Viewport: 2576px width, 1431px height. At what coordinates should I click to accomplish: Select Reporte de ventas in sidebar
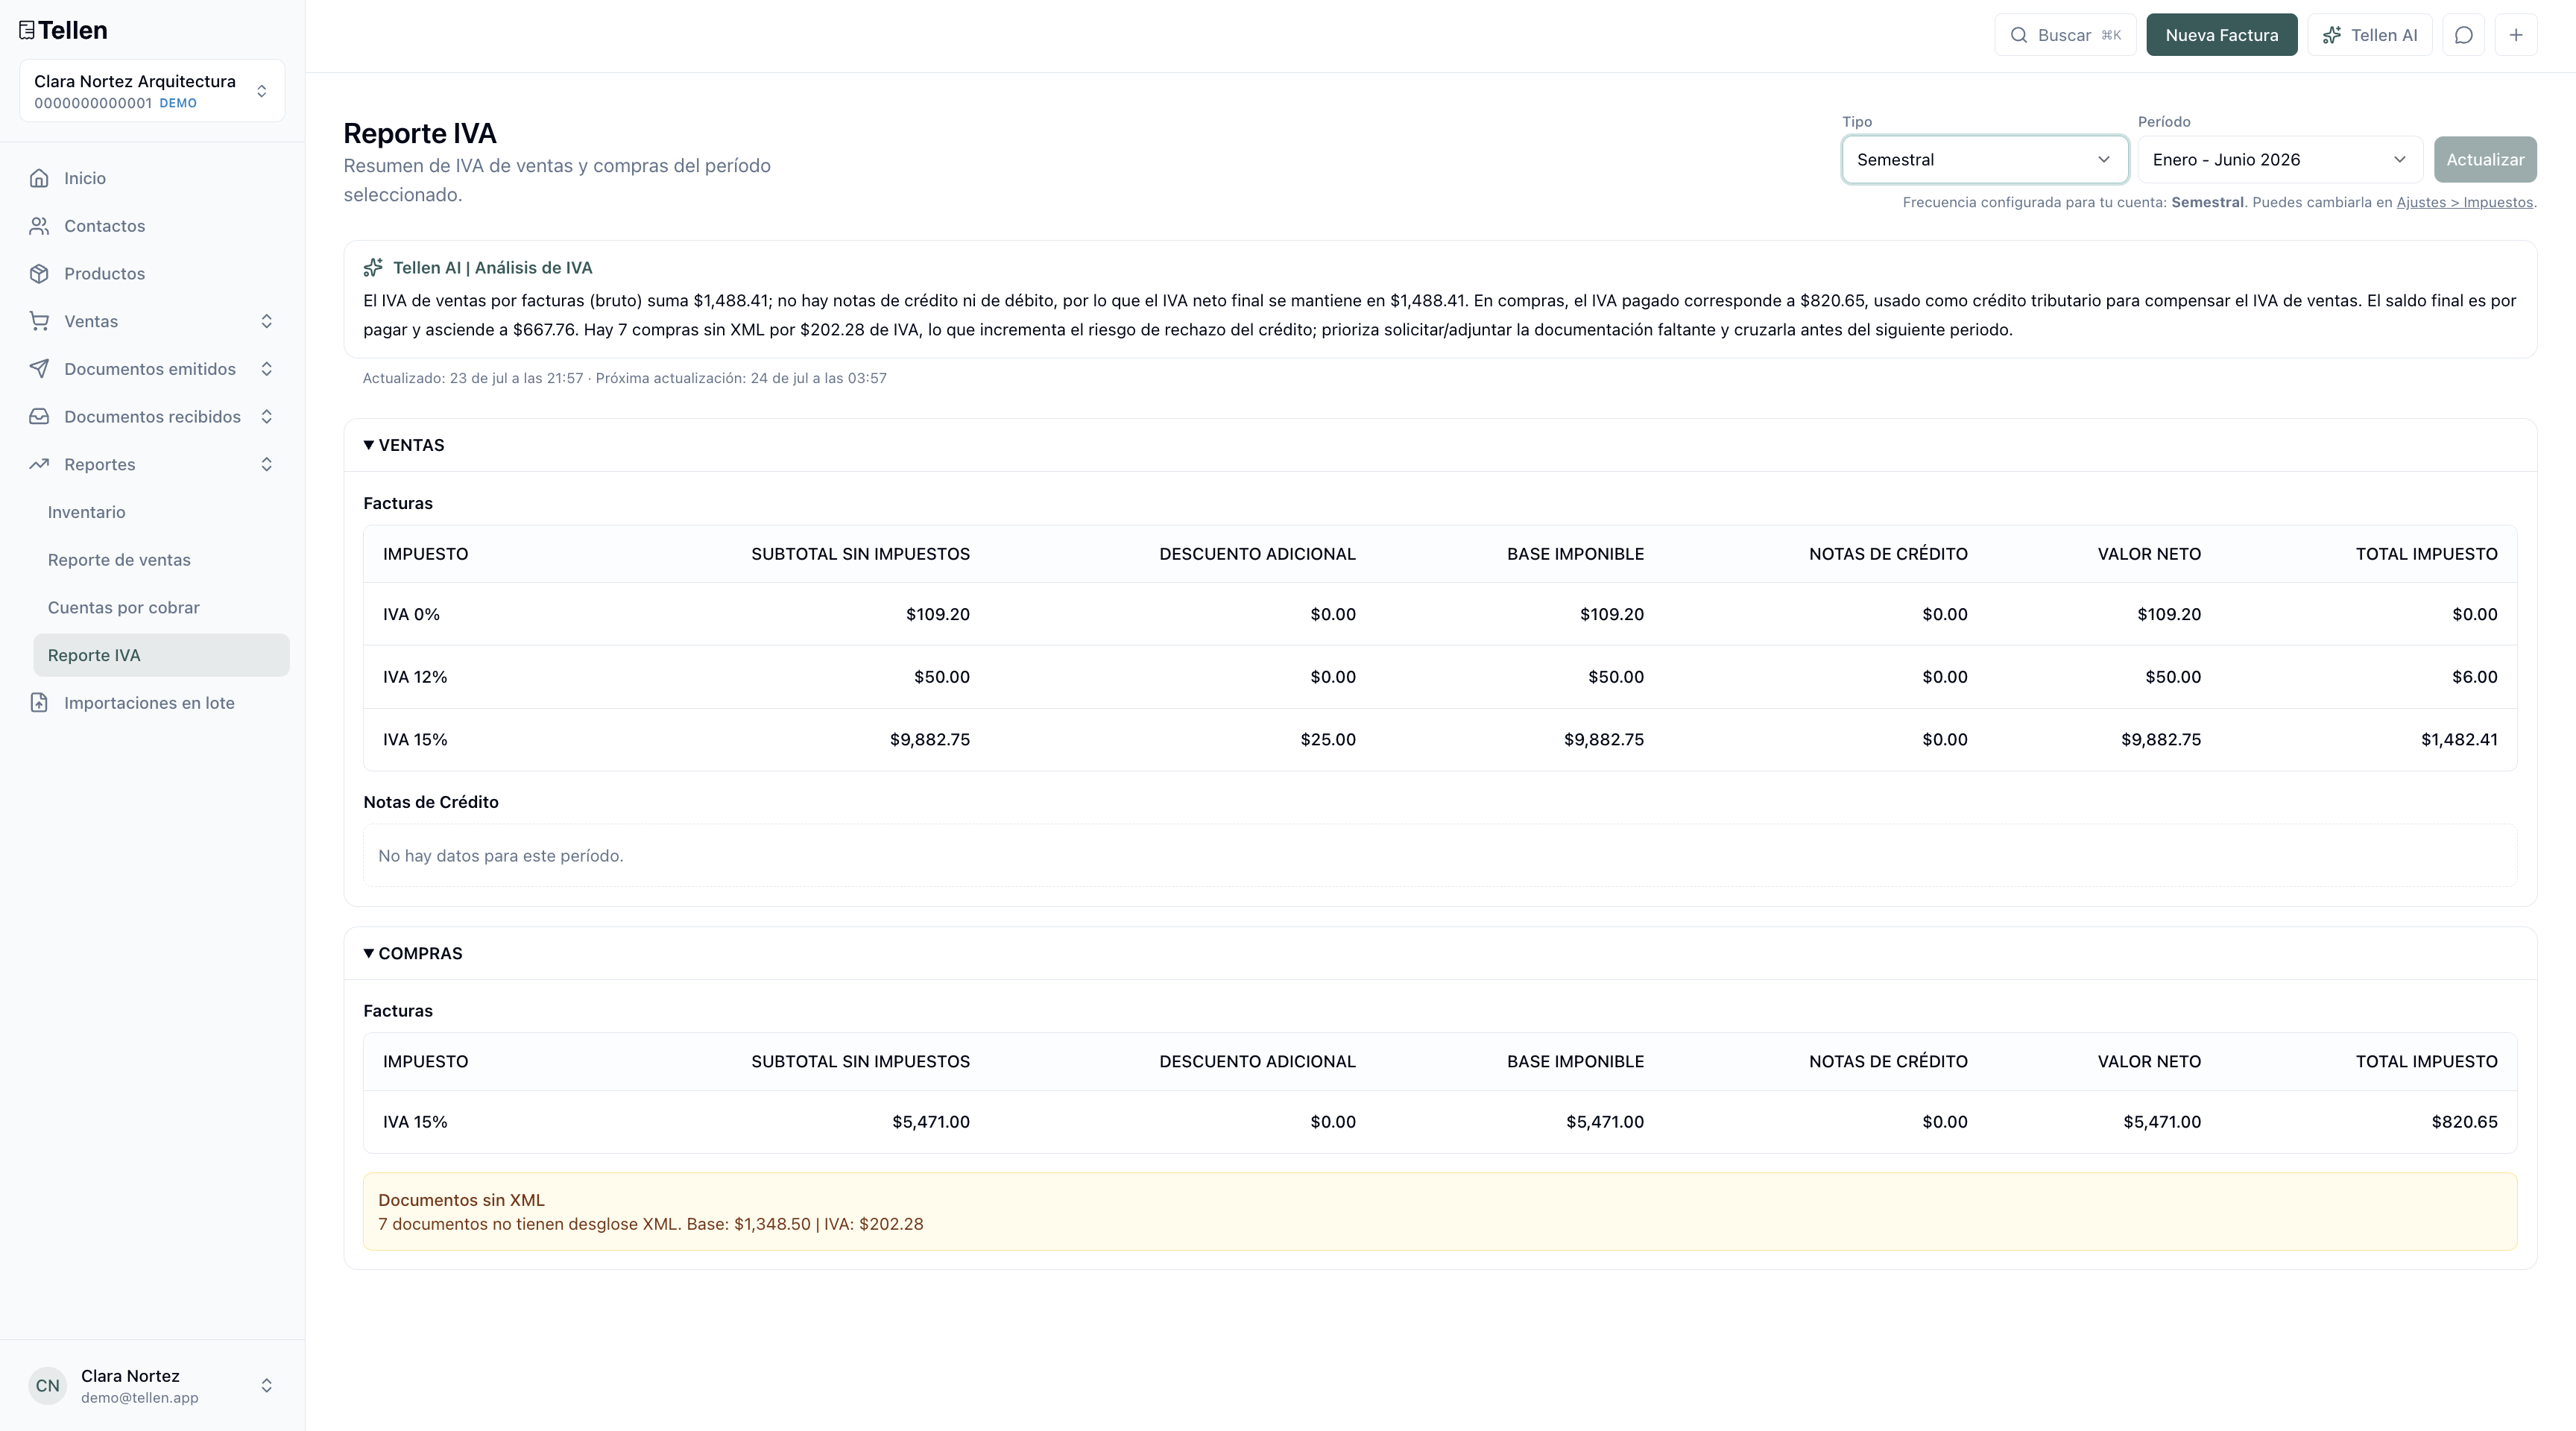(119, 560)
